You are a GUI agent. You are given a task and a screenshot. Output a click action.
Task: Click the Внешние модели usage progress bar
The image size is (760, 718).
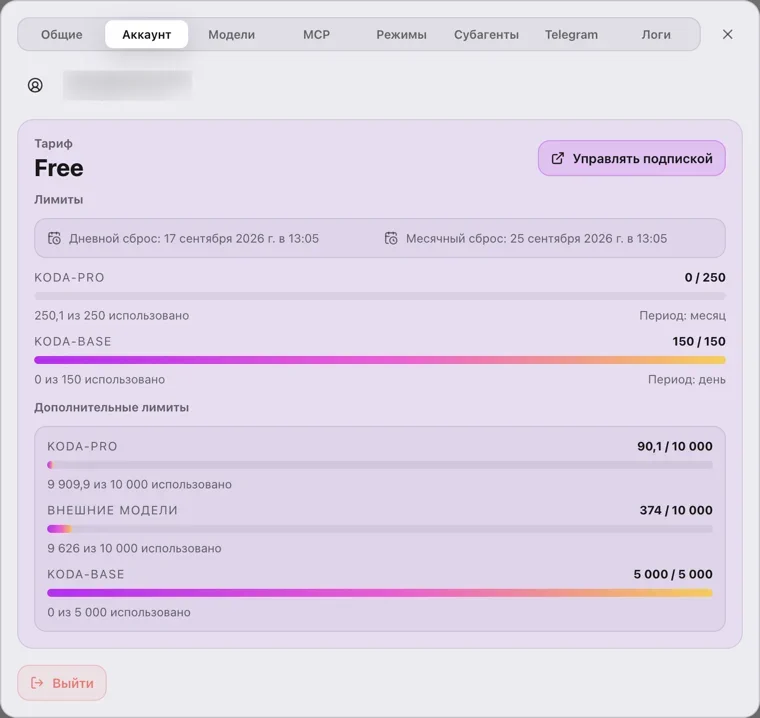[x=380, y=529]
